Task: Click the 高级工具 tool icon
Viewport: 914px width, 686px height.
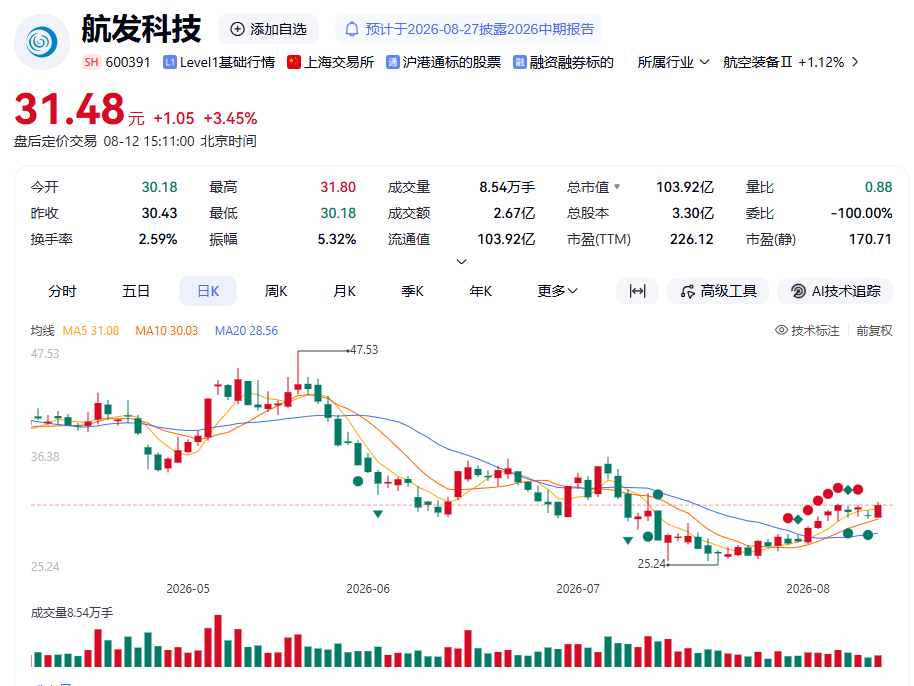Action: tap(688, 291)
